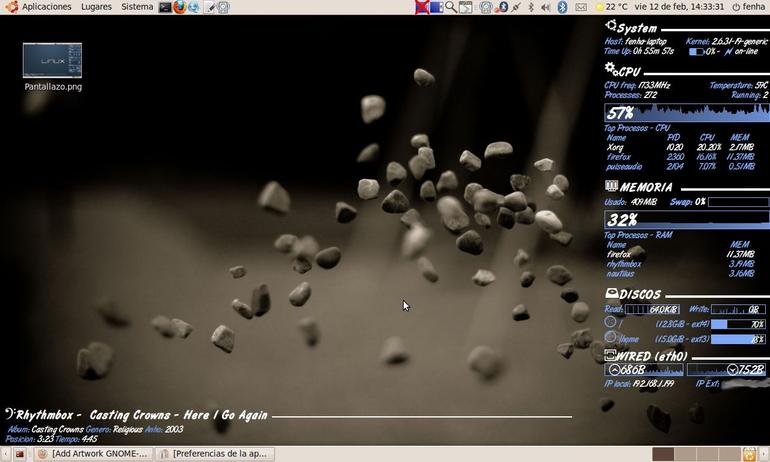770x462 pixels.
Task: Select the Pantallazo.png desktop file
Action: 53,67
